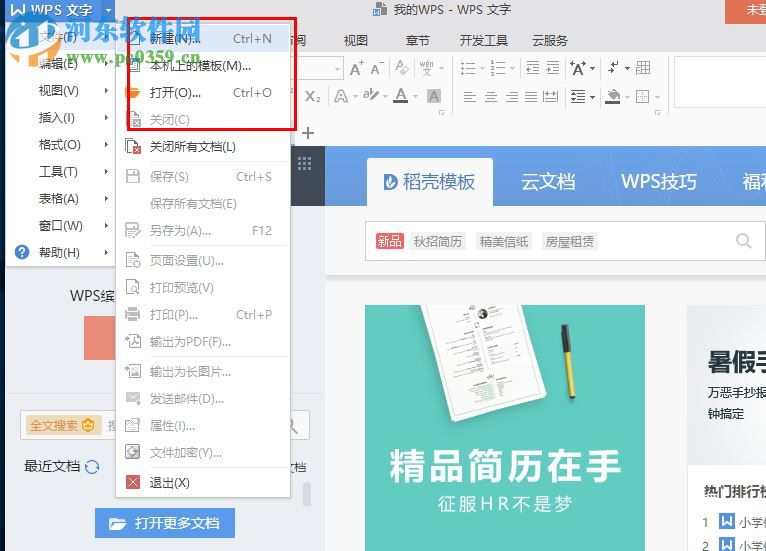Click the 打开更多文档 button

click(x=165, y=523)
